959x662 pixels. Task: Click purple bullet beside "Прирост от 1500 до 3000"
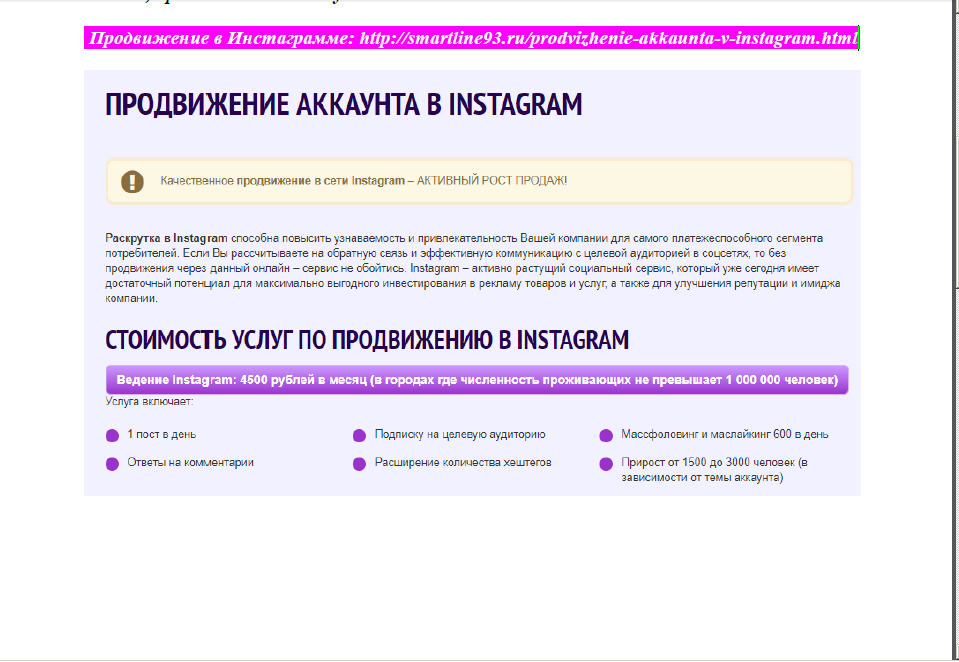click(x=605, y=464)
